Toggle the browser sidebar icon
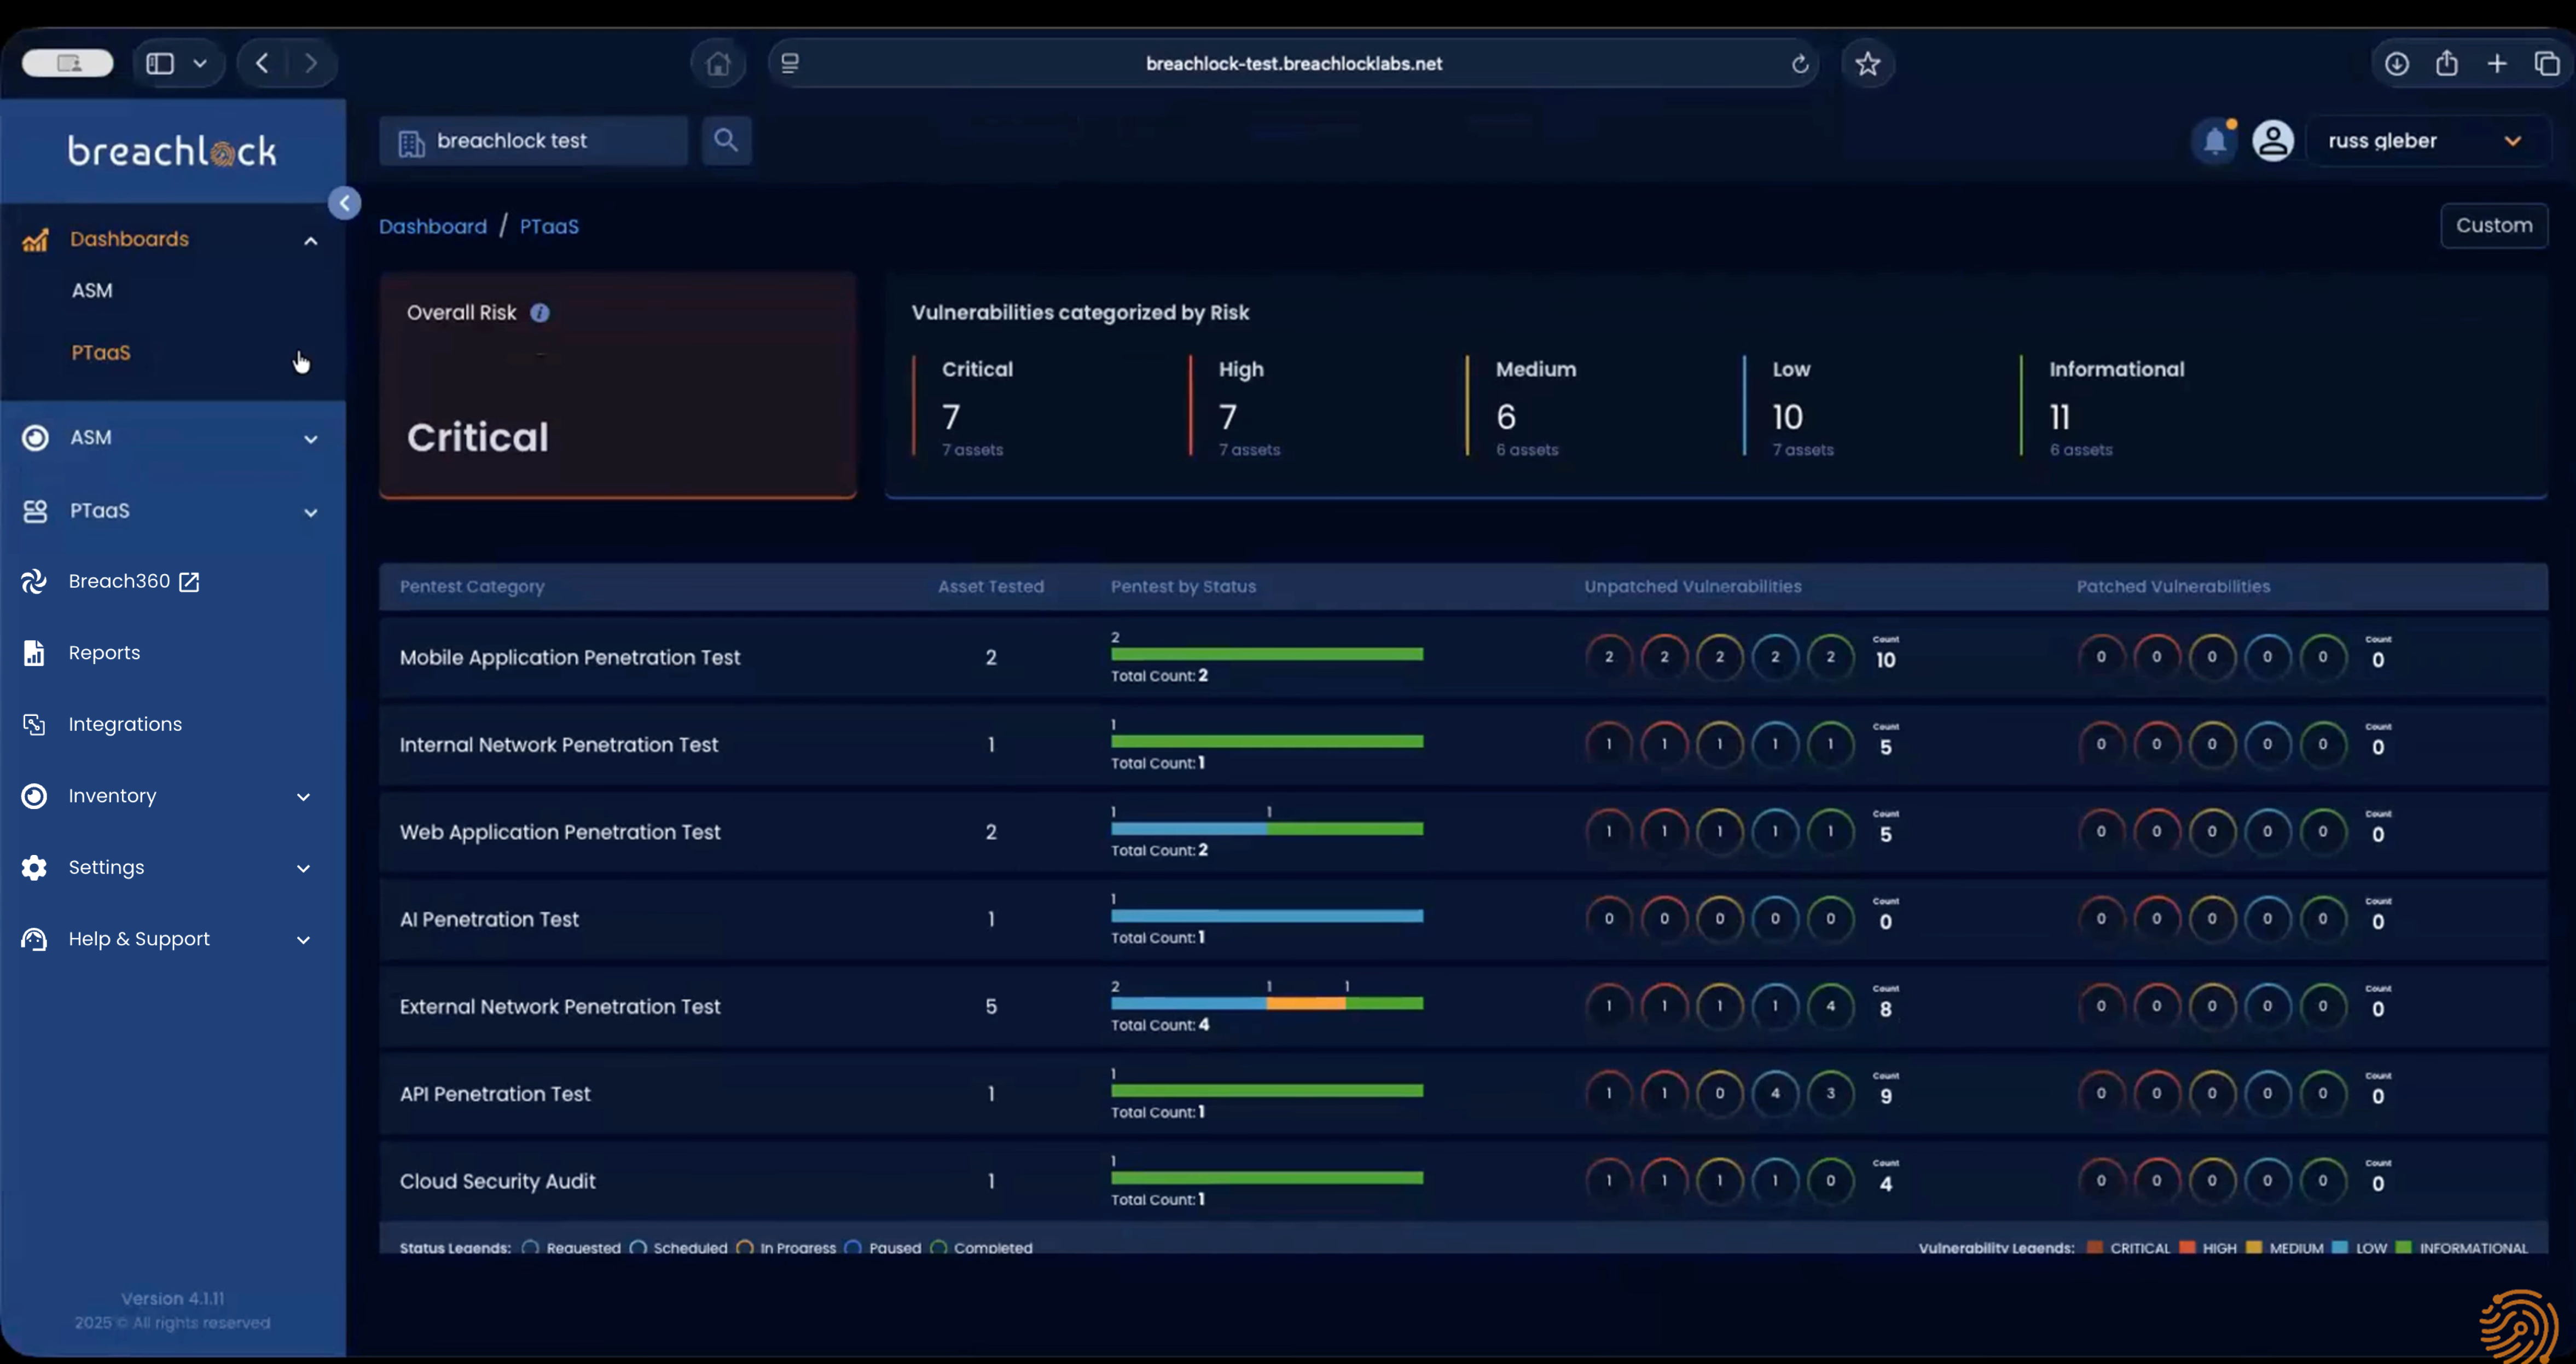Viewport: 2576px width, 1364px height. (x=160, y=63)
